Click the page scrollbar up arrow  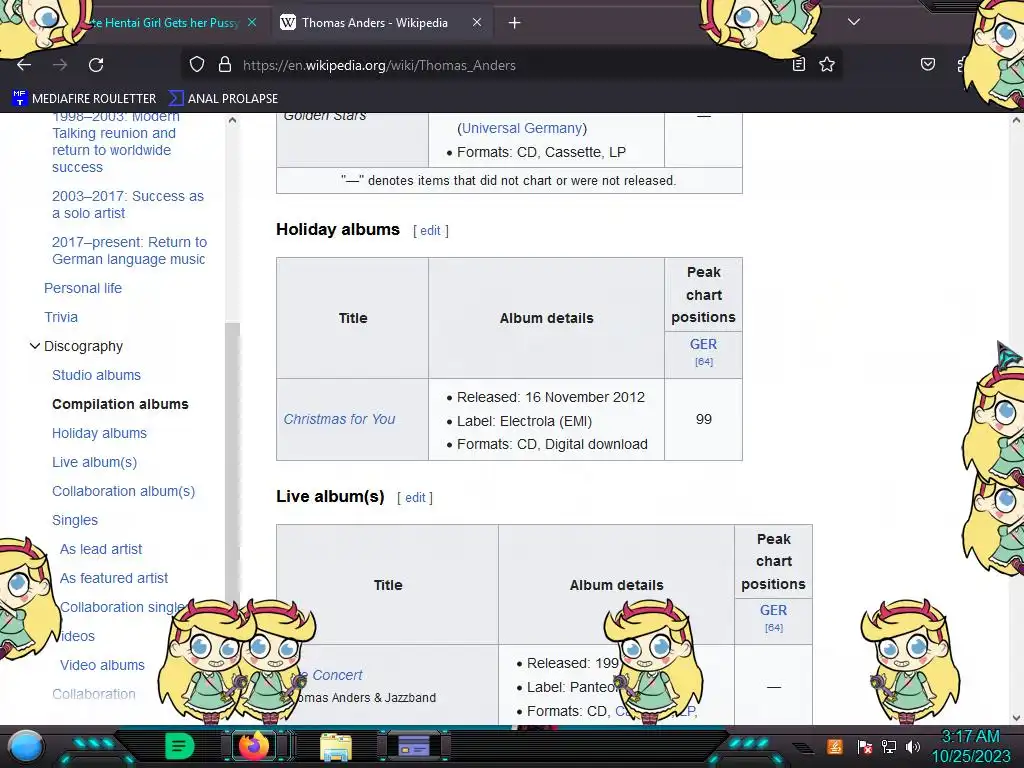1016,120
